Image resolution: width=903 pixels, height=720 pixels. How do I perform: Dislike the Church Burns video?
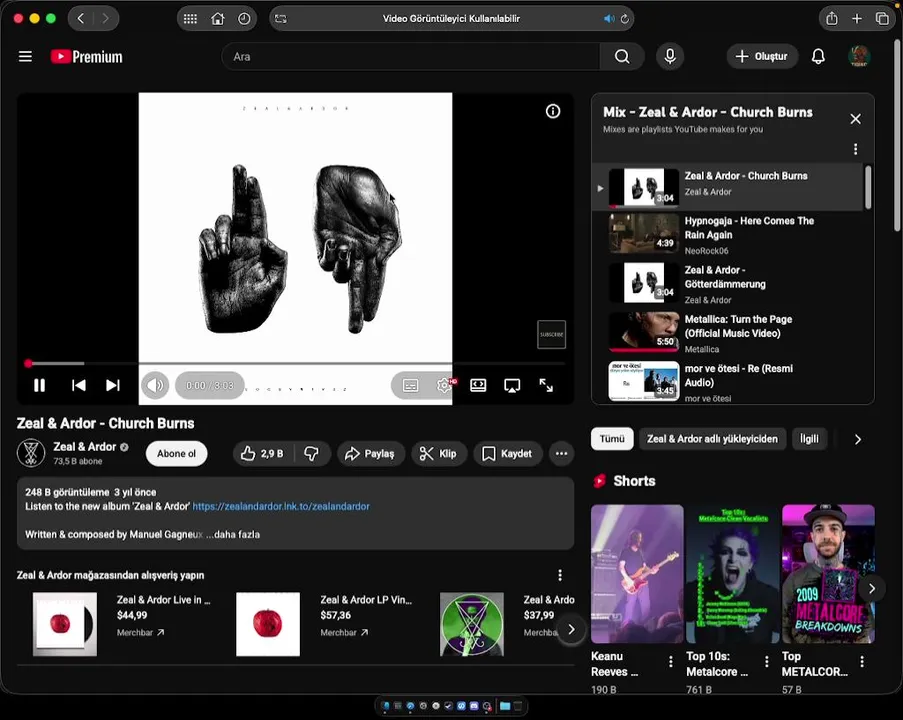[x=312, y=454]
